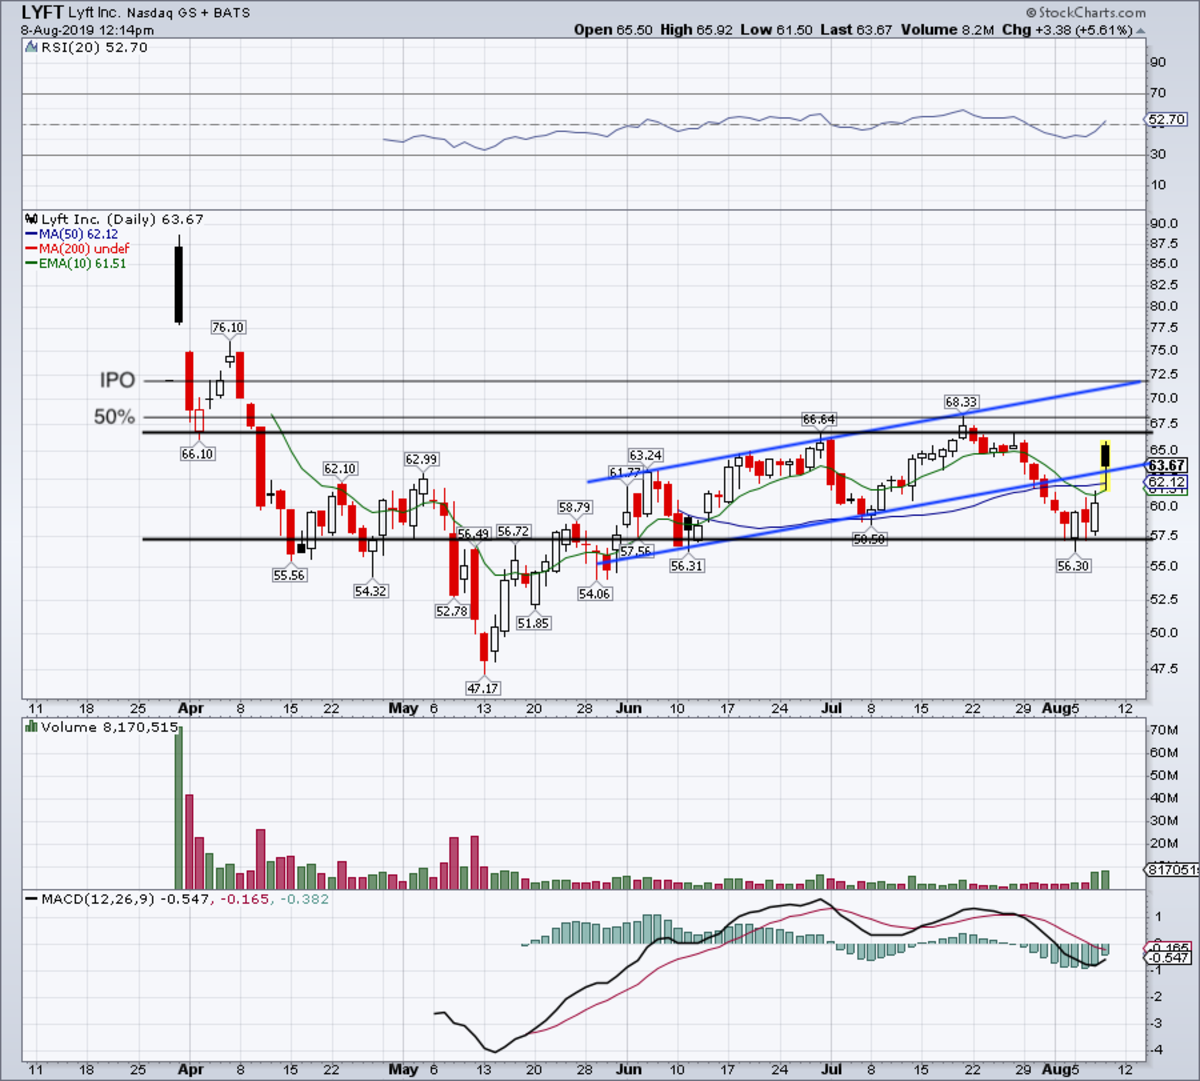Click the 62.10 high label
This screenshot has height=1081, width=1200.
[x=339, y=469]
